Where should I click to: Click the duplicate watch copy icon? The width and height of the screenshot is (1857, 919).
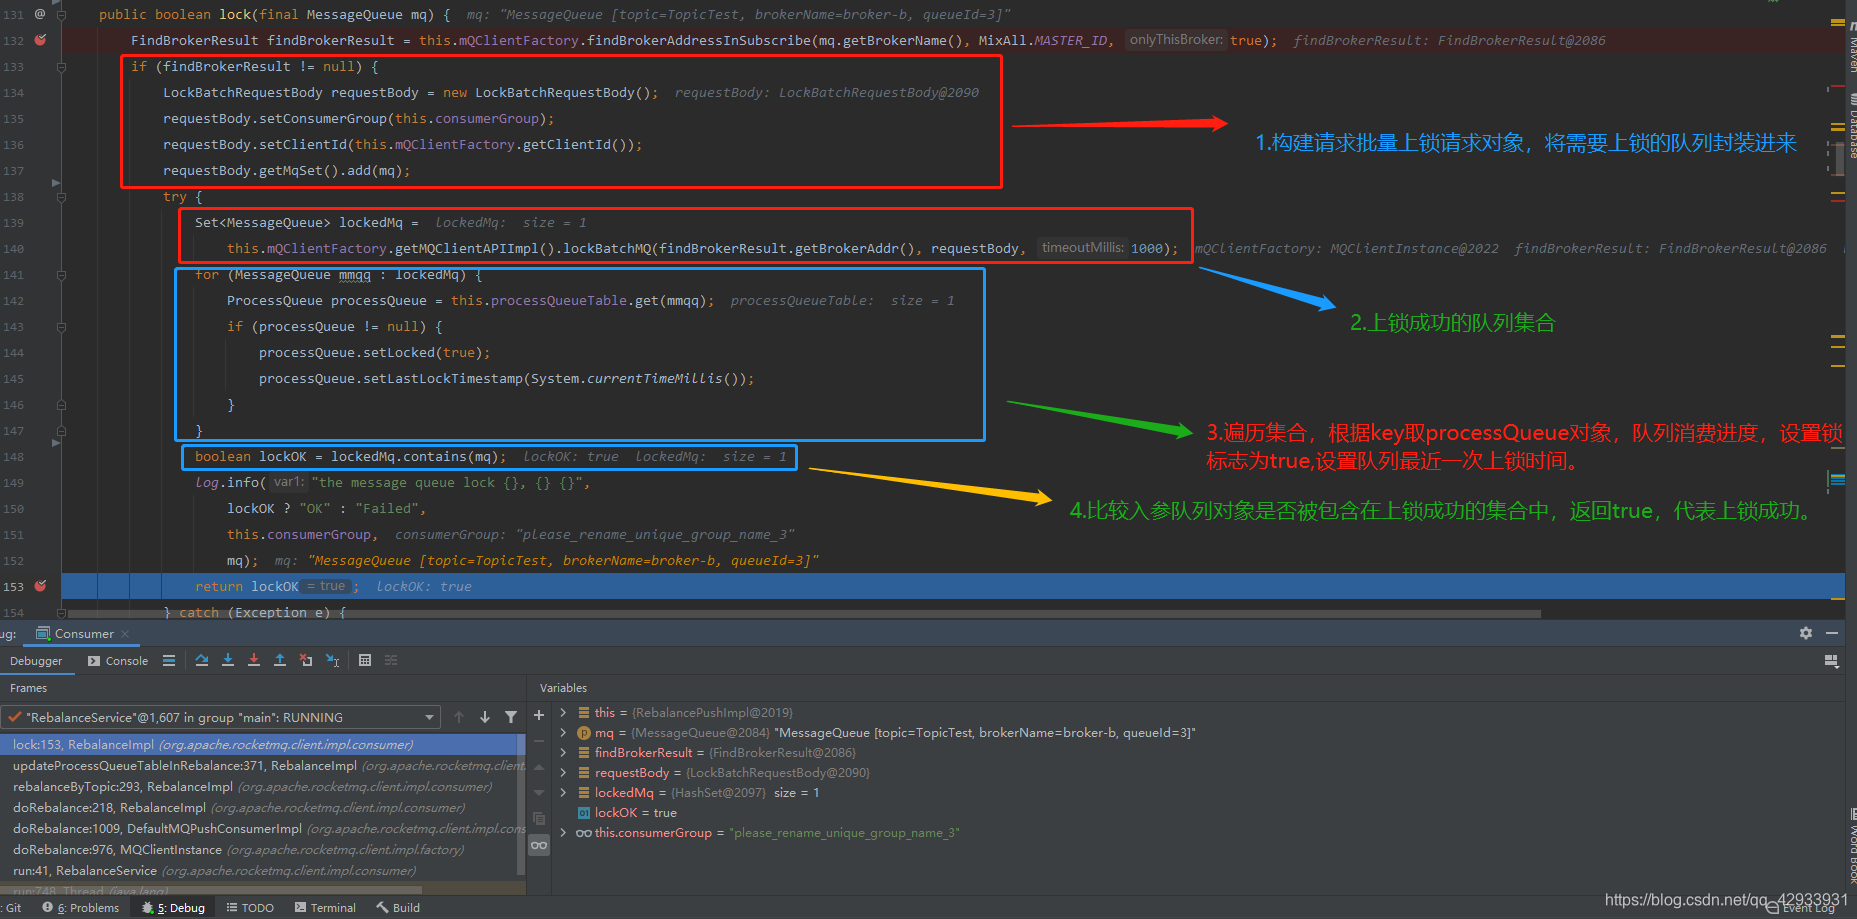click(x=539, y=819)
